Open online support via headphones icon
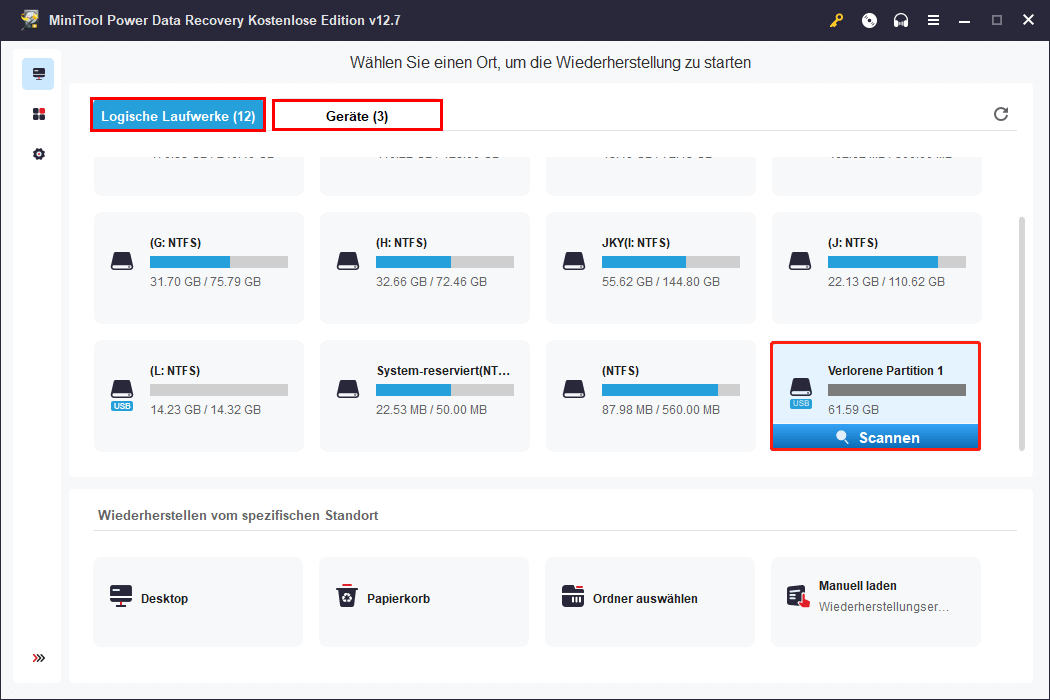This screenshot has width=1050, height=700. (x=901, y=19)
